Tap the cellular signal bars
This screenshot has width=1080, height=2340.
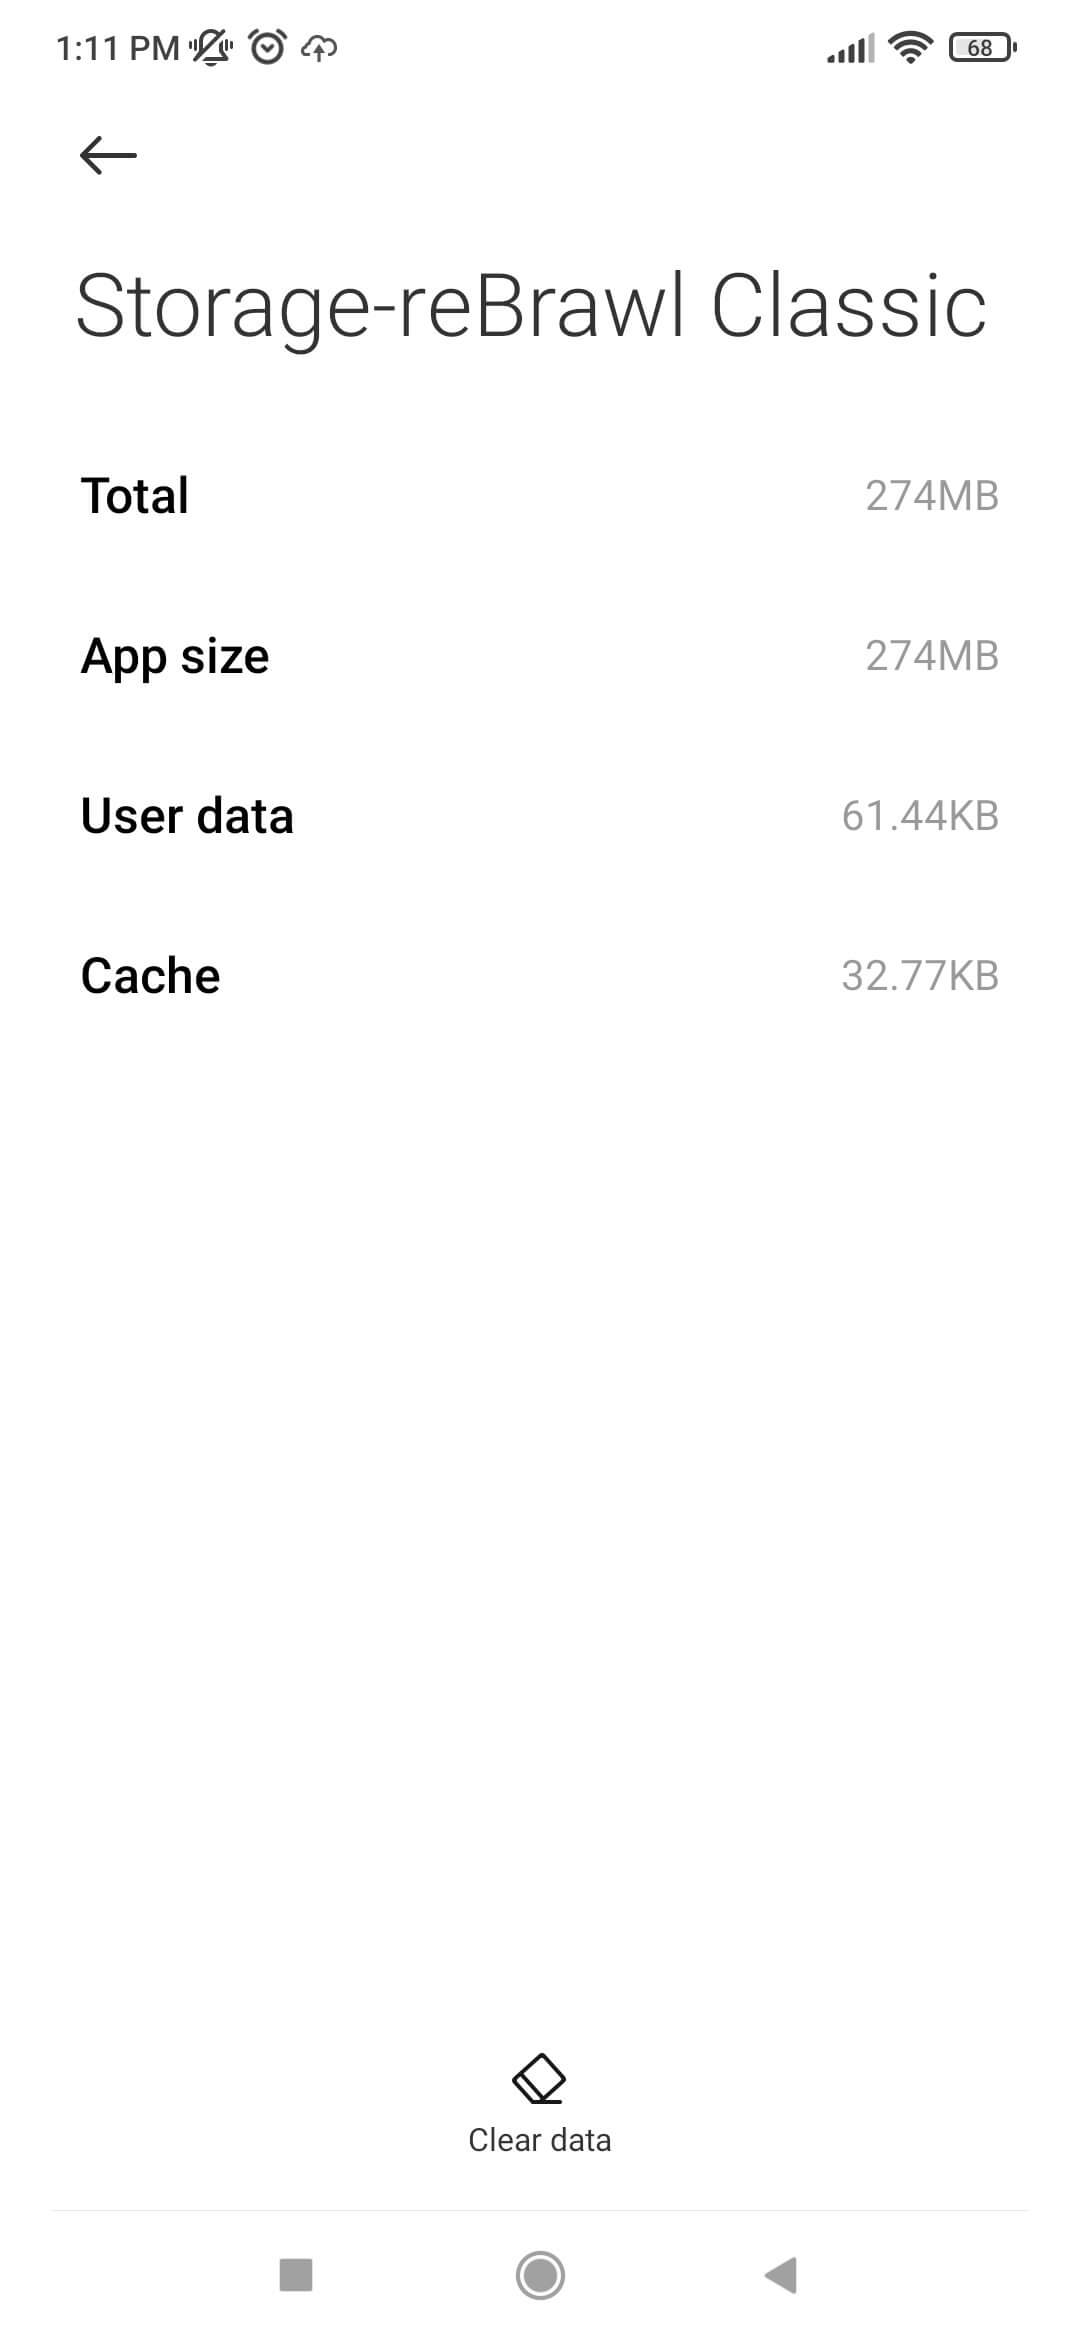tap(850, 47)
